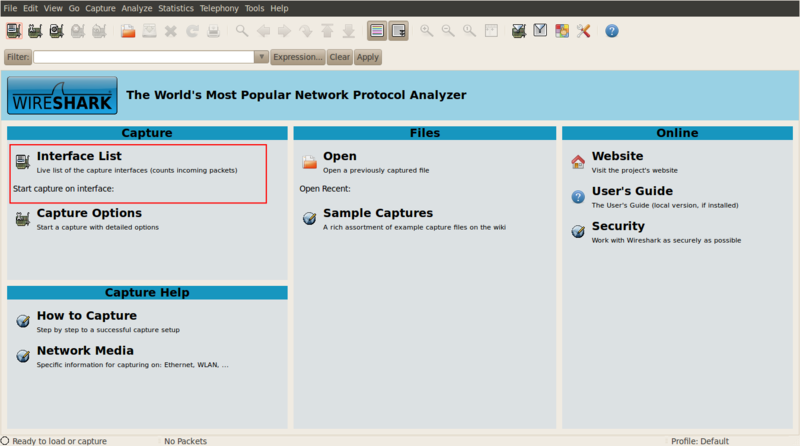This screenshot has height=446, width=800.
Task: Click the expert info status circle icon
Action: [x=5, y=440]
